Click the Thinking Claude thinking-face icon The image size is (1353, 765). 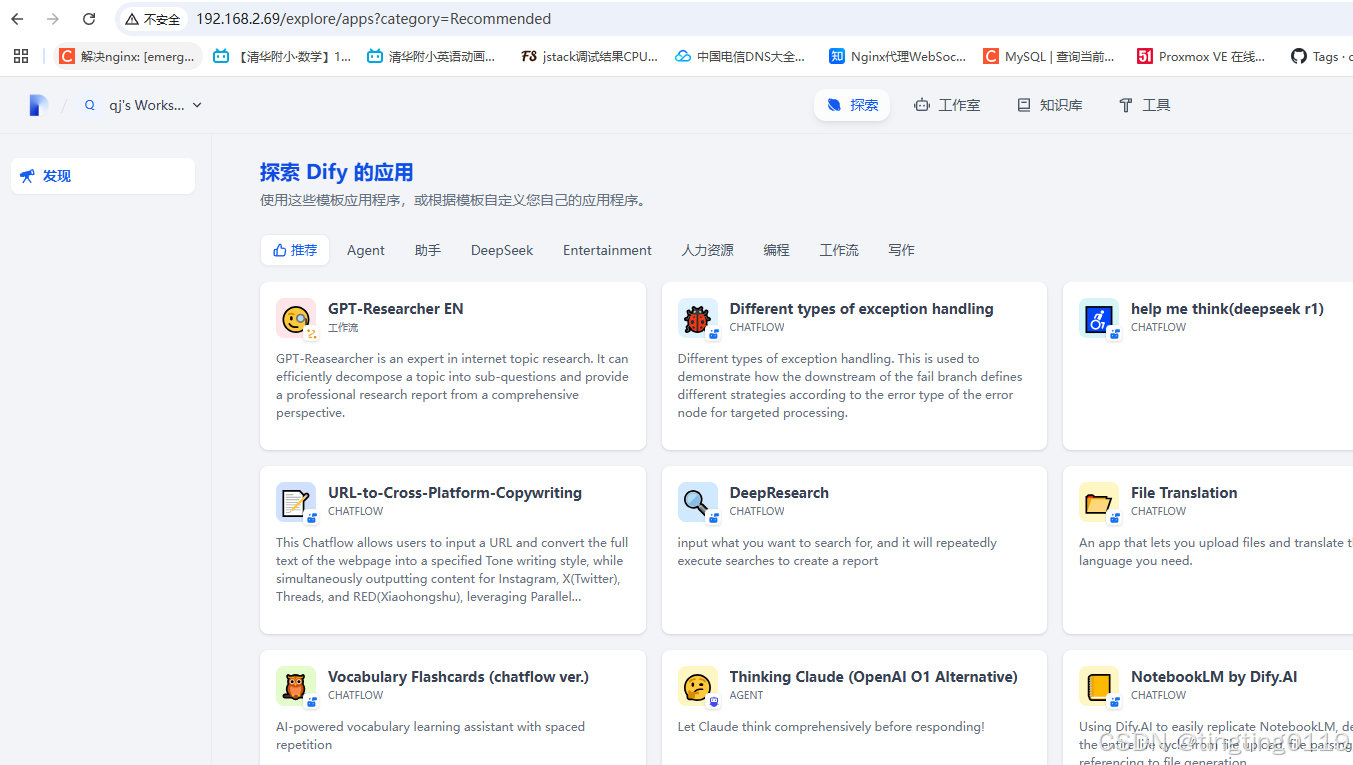pyautogui.click(x=698, y=686)
